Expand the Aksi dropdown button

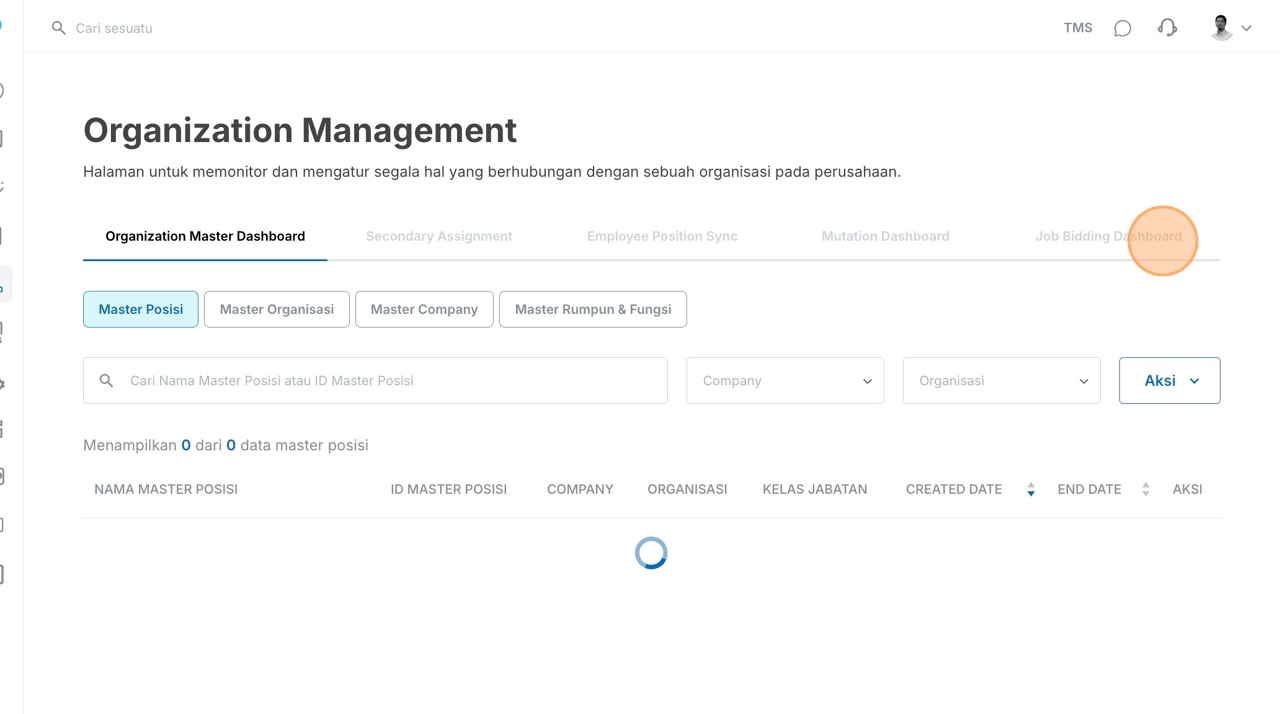pyautogui.click(x=1169, y=381)
